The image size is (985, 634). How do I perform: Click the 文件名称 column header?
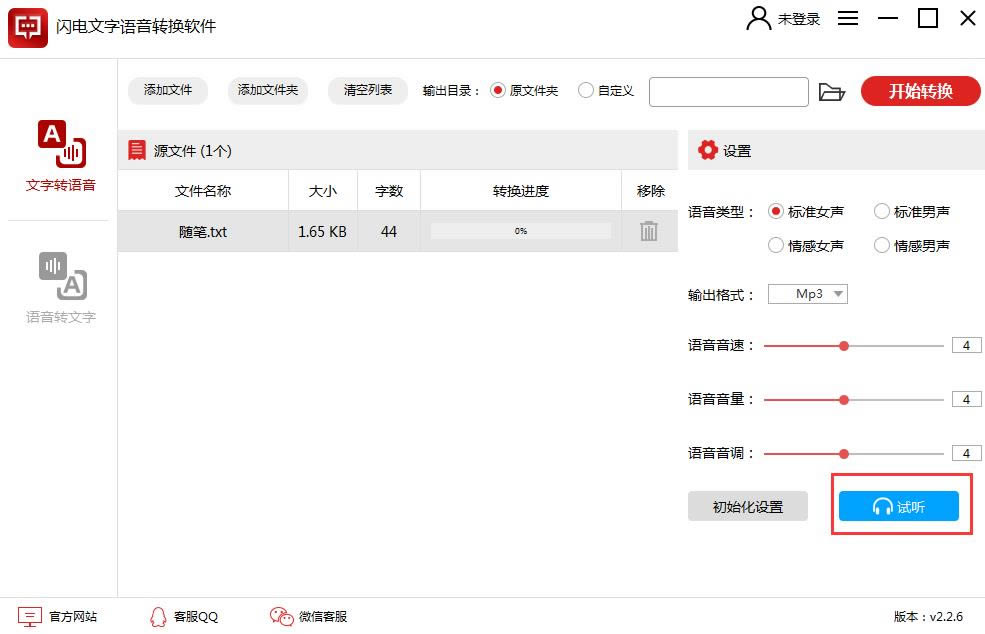(x=203, y=191)
